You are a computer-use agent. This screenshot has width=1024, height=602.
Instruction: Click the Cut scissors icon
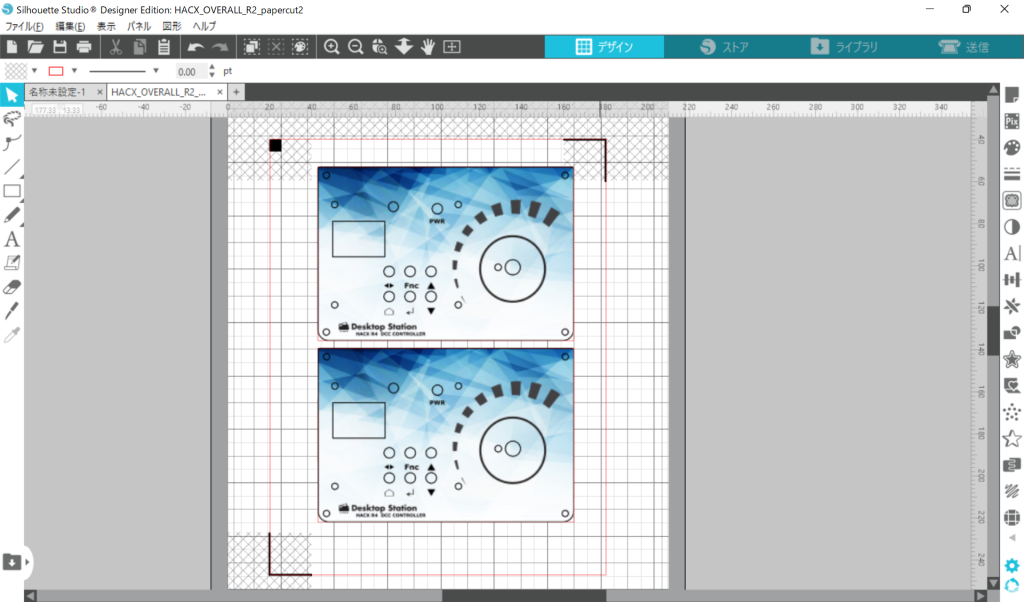[115, 47]
